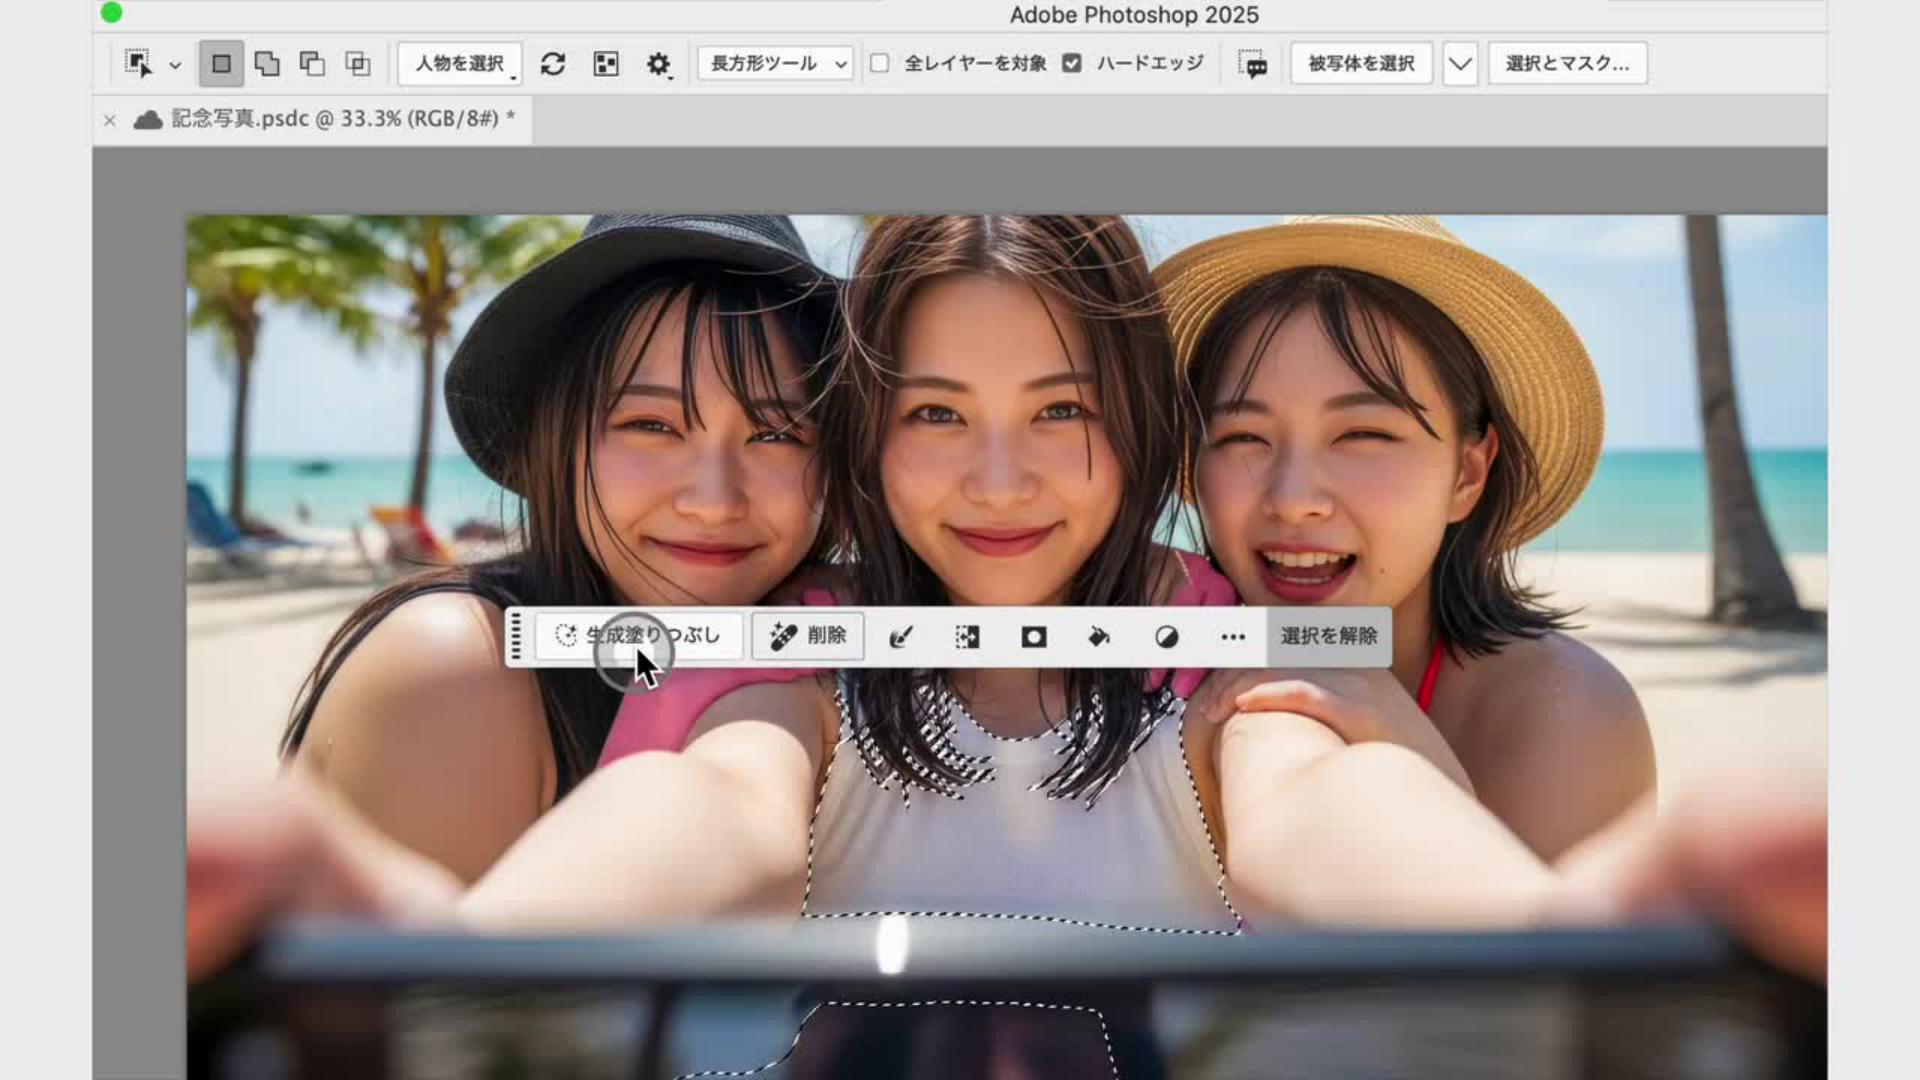Image resolution: width=1920 pixels, height=1080 pixels.
Task: Enable 全レイヤーを対象 checkbox
Action: (x=880, y=63)
